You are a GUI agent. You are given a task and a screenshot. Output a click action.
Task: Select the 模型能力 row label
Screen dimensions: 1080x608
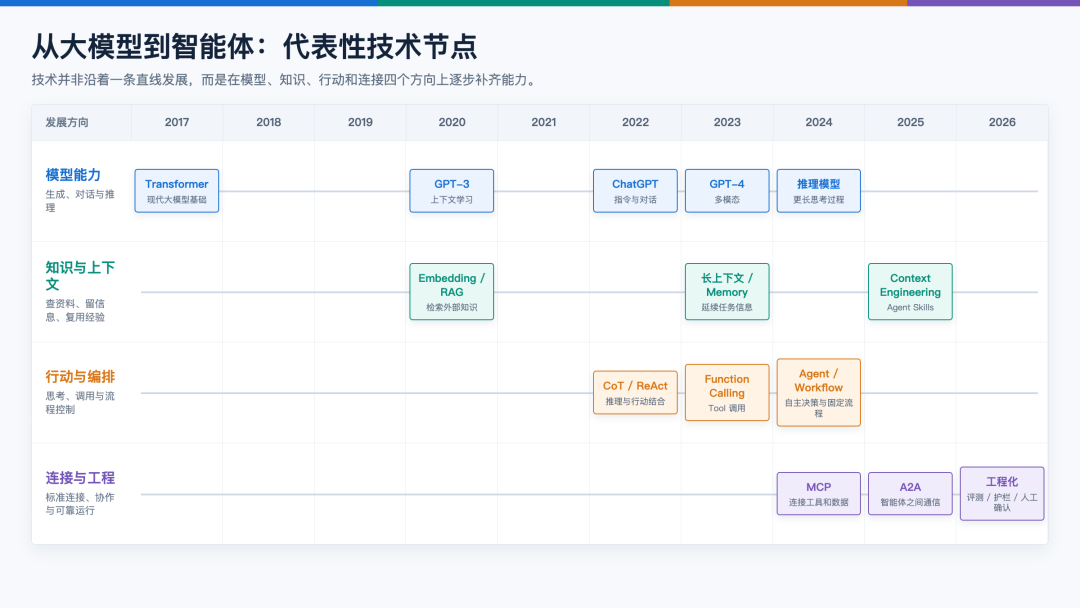coord(73,175)
